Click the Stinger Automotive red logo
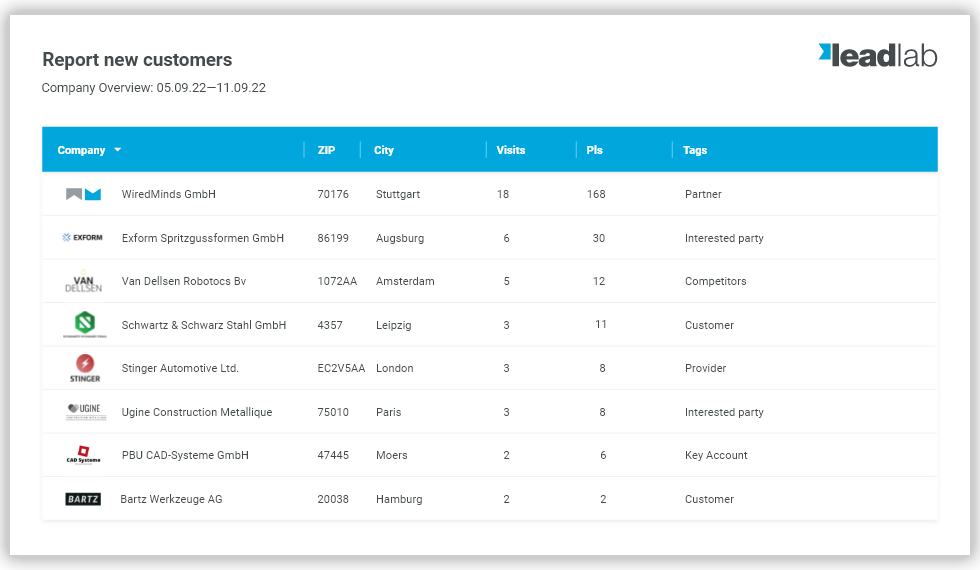 tap(85, 368)
